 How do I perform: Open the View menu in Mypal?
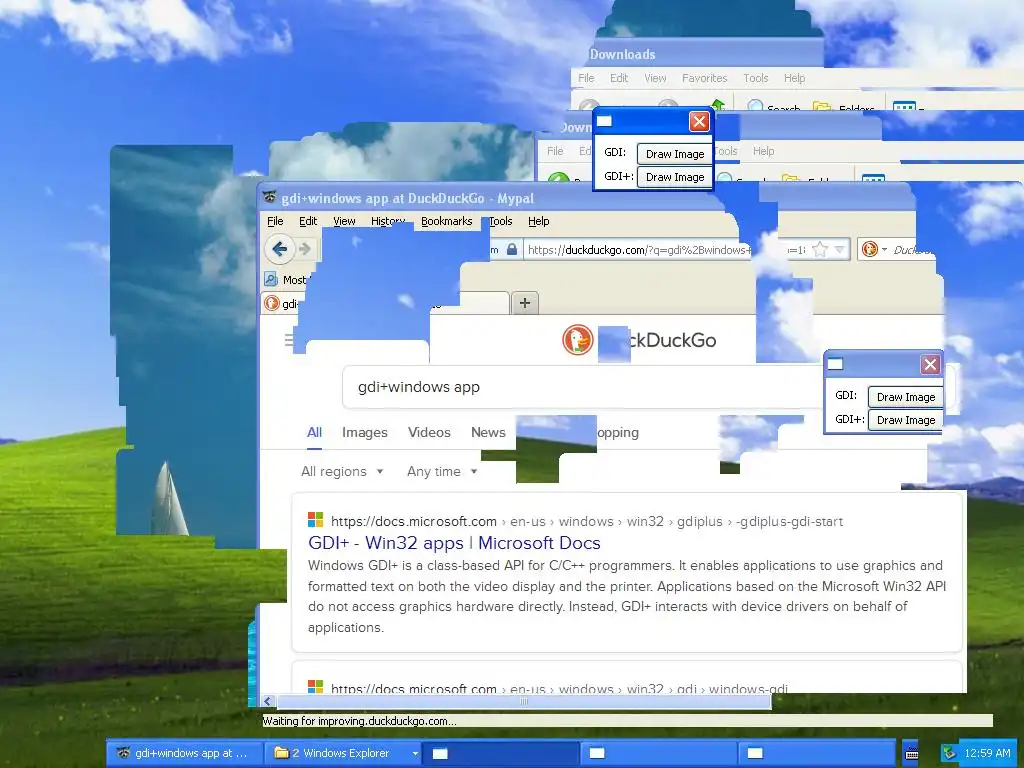click(x=344, y=221)
